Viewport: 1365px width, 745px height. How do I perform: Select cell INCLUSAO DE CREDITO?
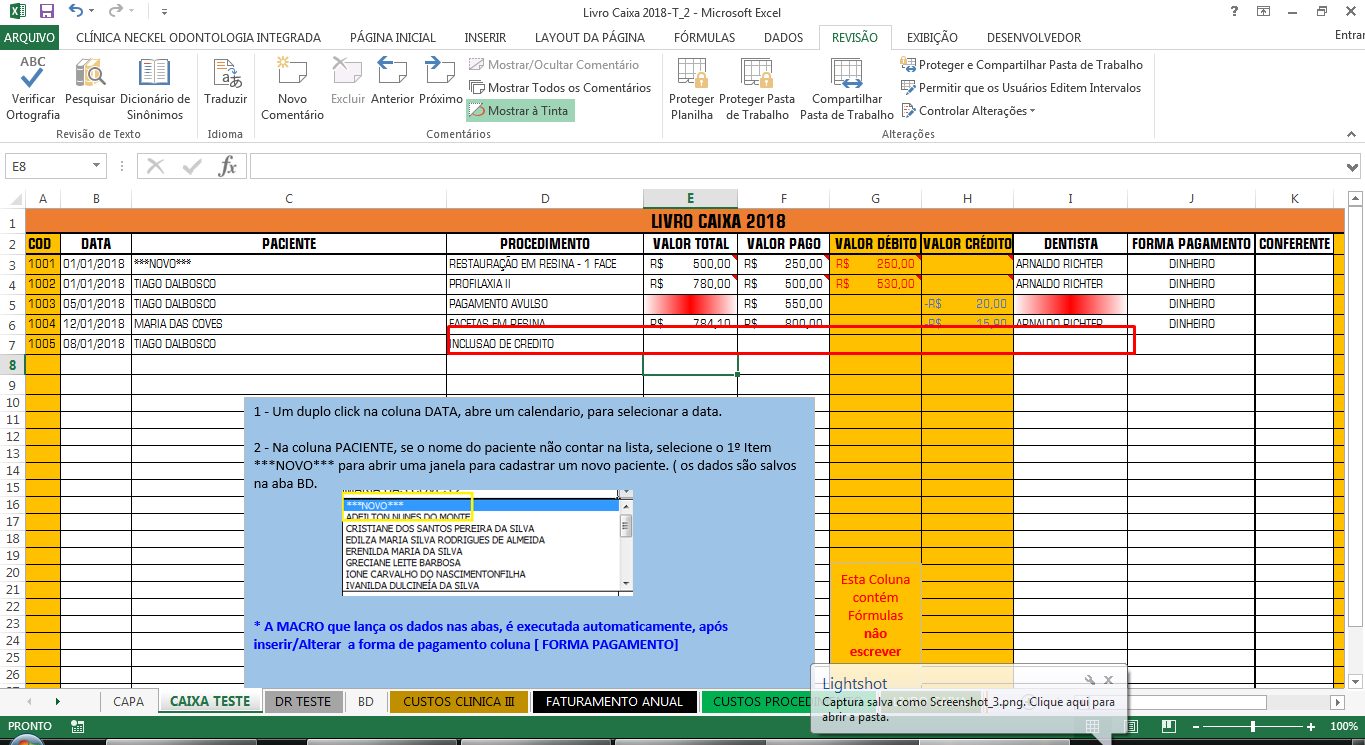545,344
